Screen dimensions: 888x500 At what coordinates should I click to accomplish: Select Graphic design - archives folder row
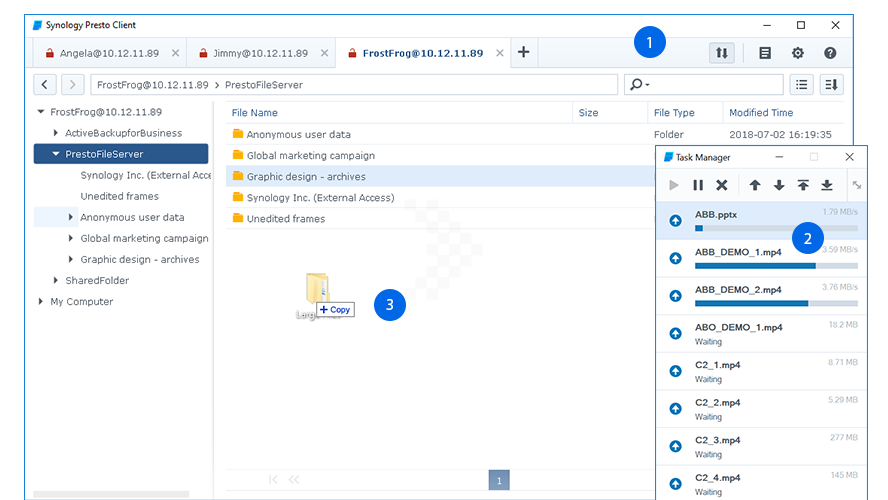(441, 176)
